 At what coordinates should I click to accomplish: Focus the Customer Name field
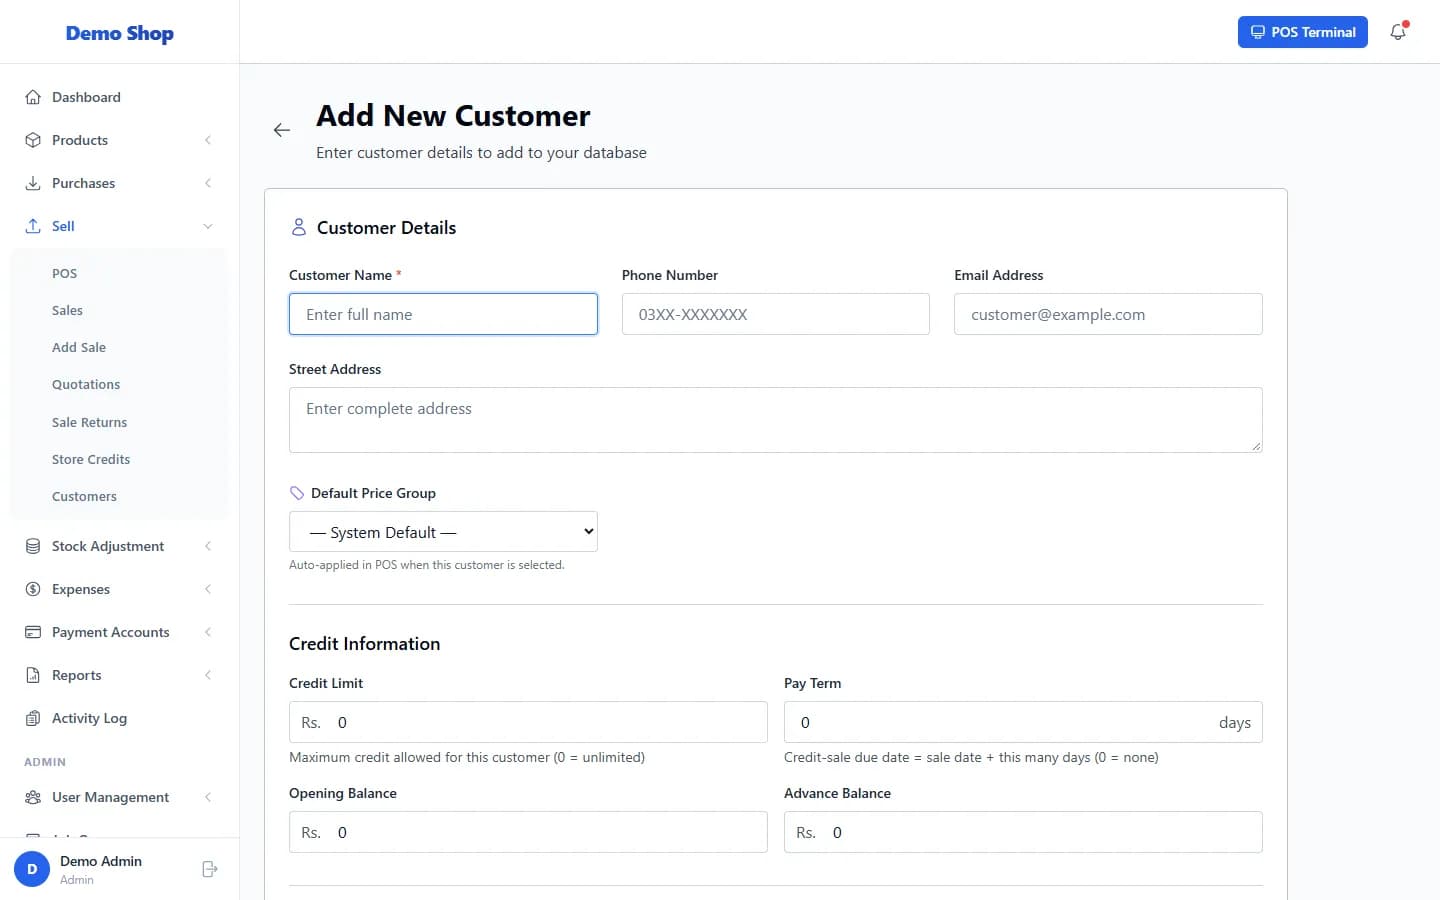[x=443, y=314]
